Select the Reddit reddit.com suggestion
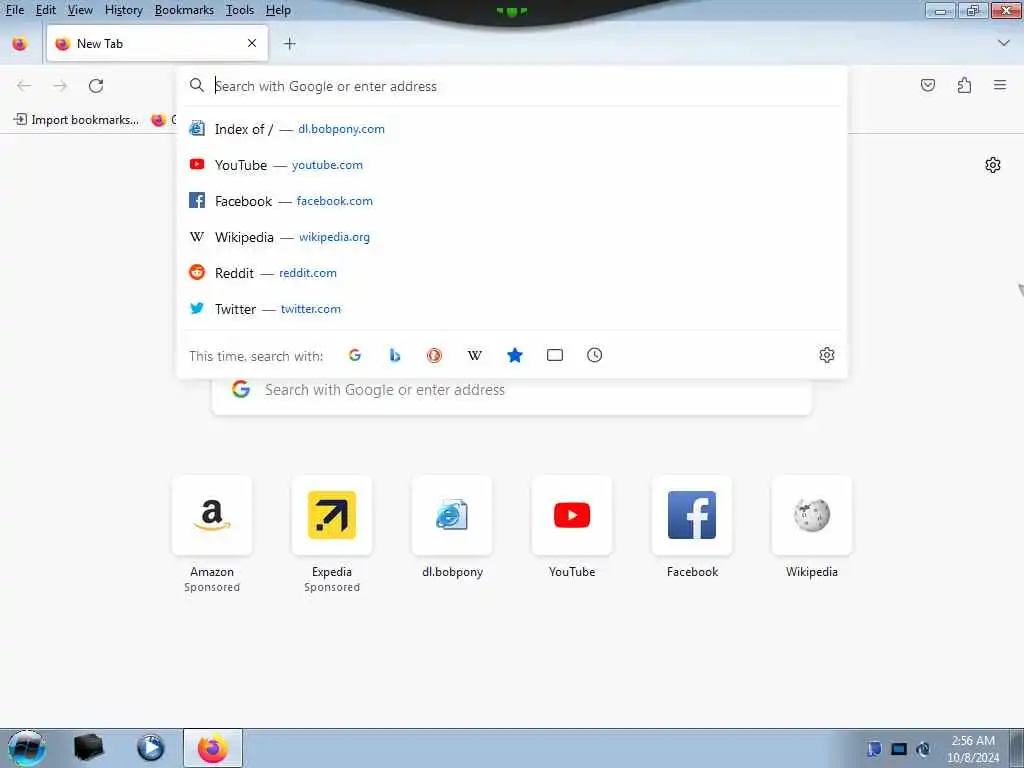 coord(512,272)
